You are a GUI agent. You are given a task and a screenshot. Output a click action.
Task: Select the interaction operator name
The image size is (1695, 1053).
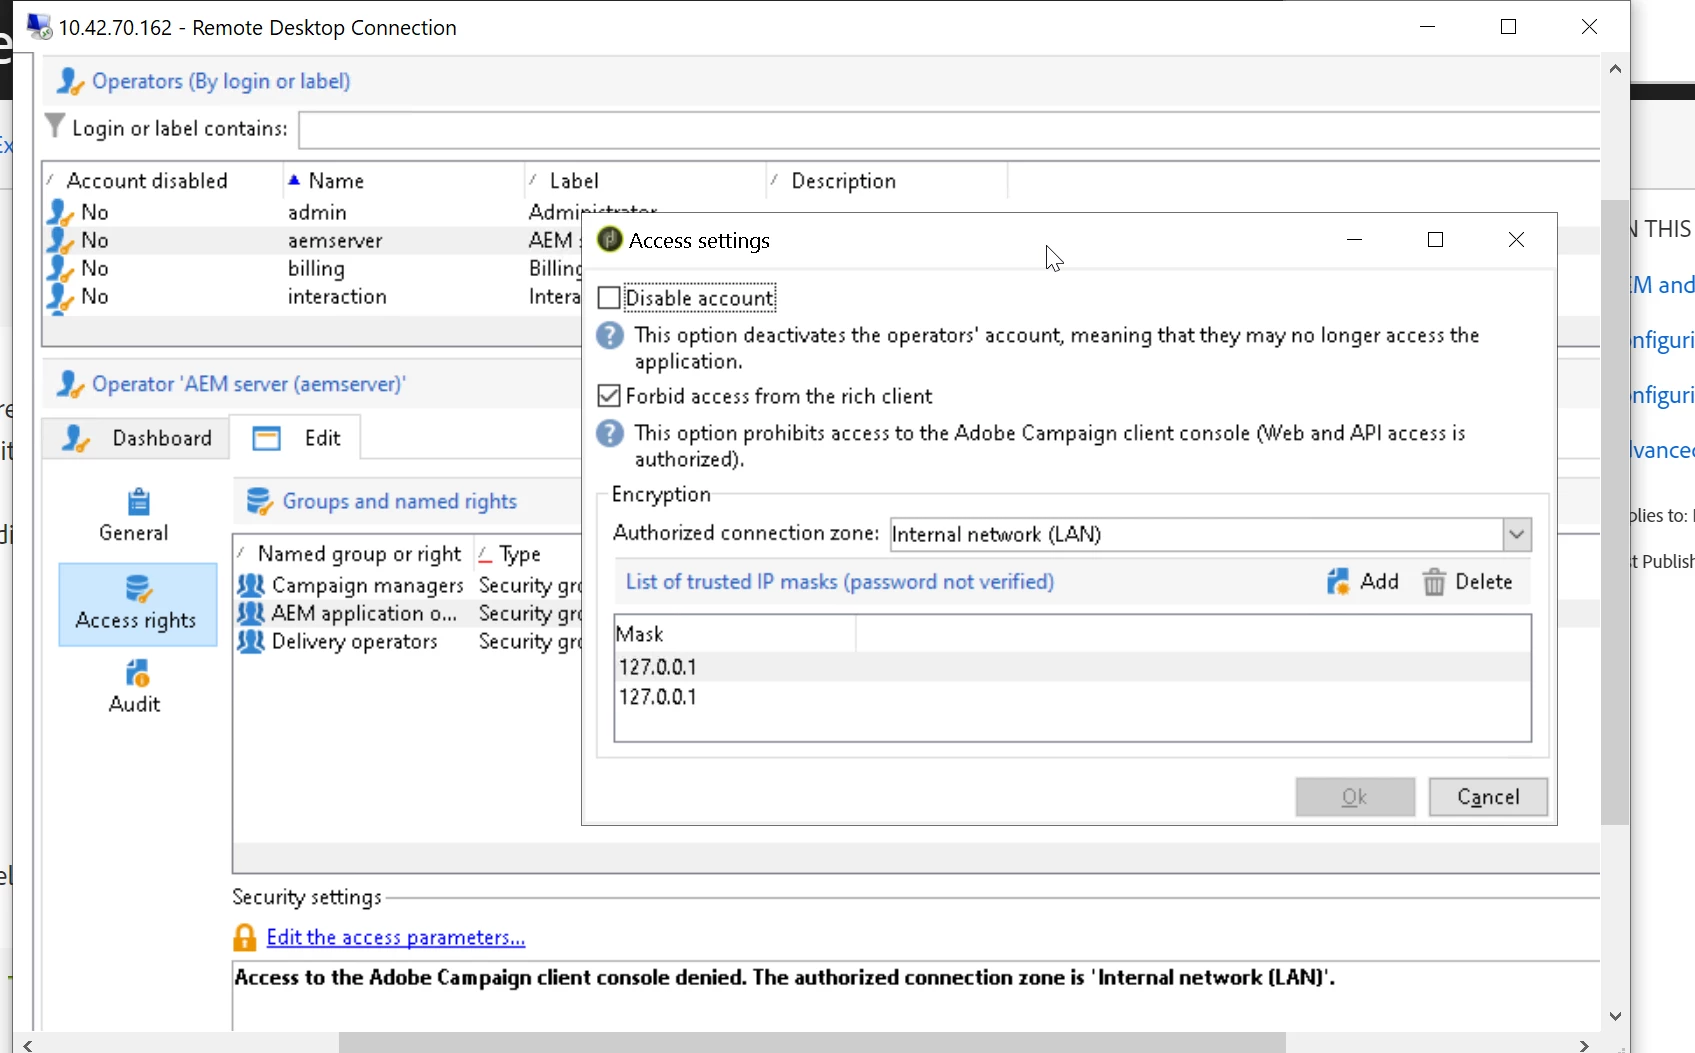click(x=337, y=297)
